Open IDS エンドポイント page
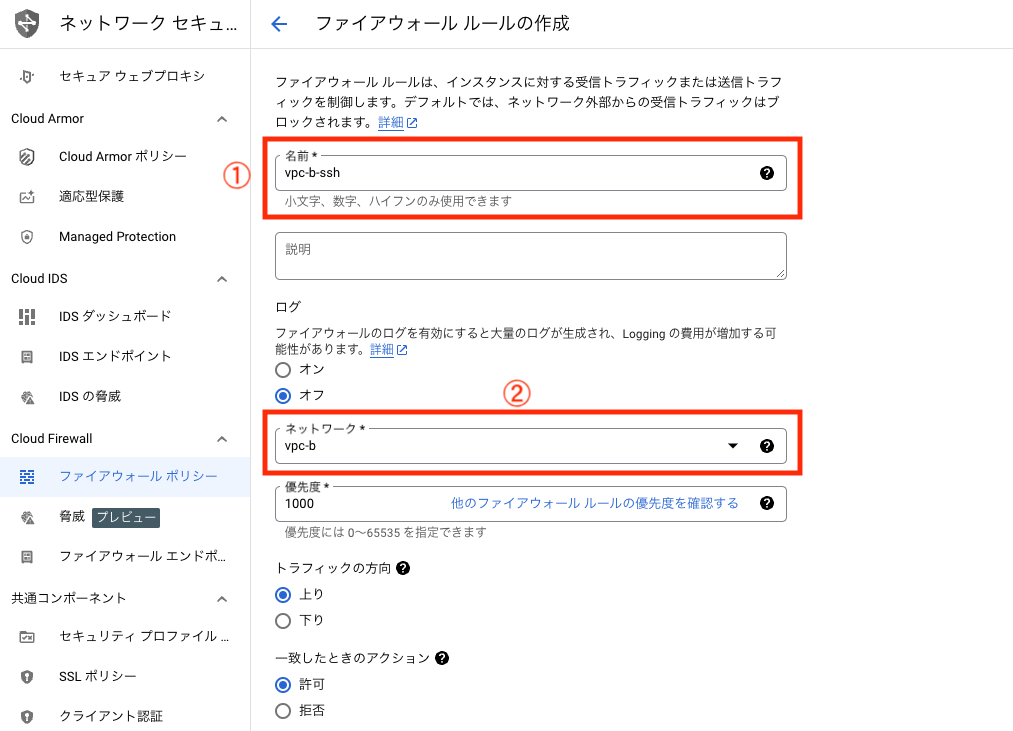1013x731 pixels. point(115,356)
